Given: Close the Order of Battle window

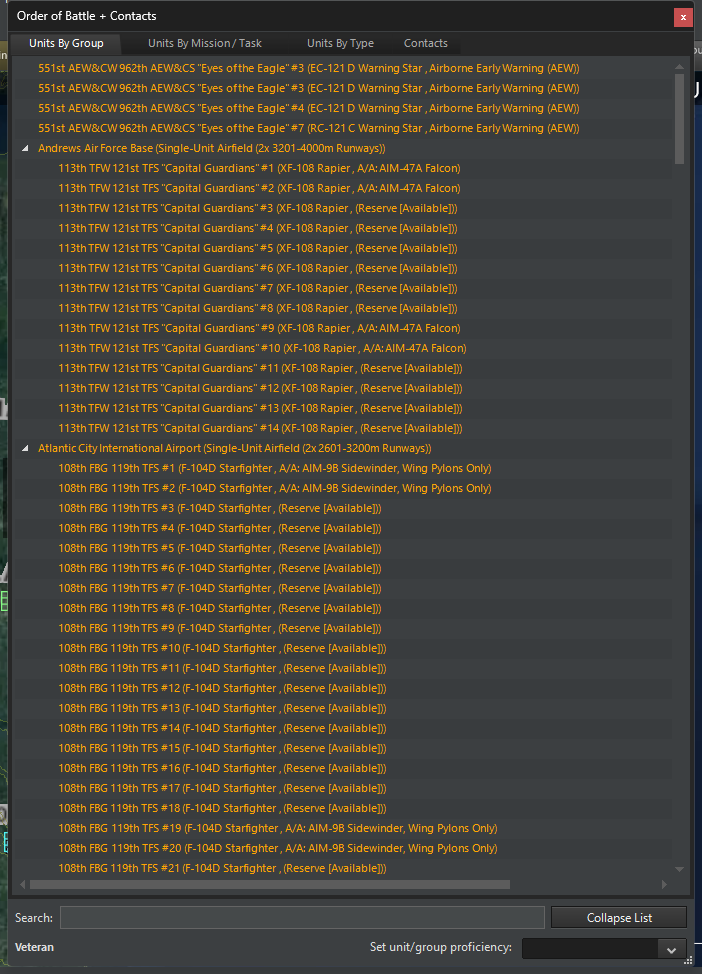Looking at the screenshot, I should coord(683,17).
